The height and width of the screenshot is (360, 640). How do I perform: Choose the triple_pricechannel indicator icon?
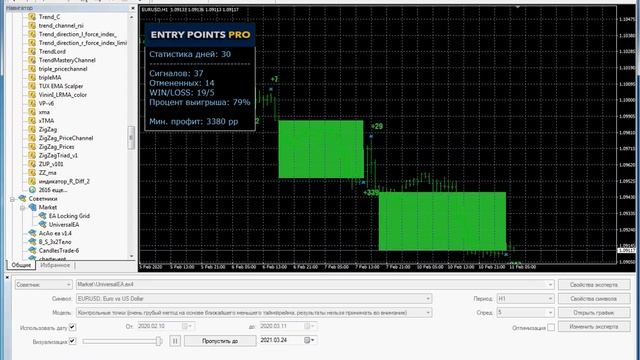click(32, 69)
